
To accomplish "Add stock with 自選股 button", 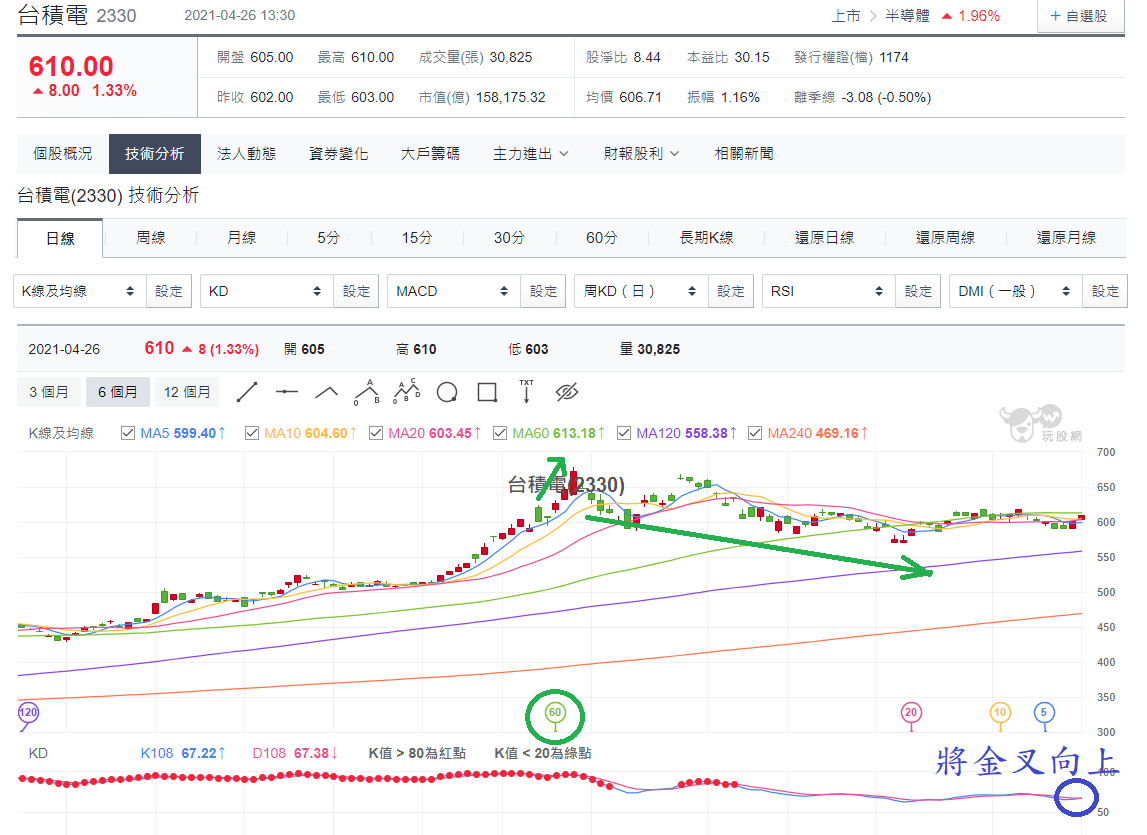I will coord(1080,16).
